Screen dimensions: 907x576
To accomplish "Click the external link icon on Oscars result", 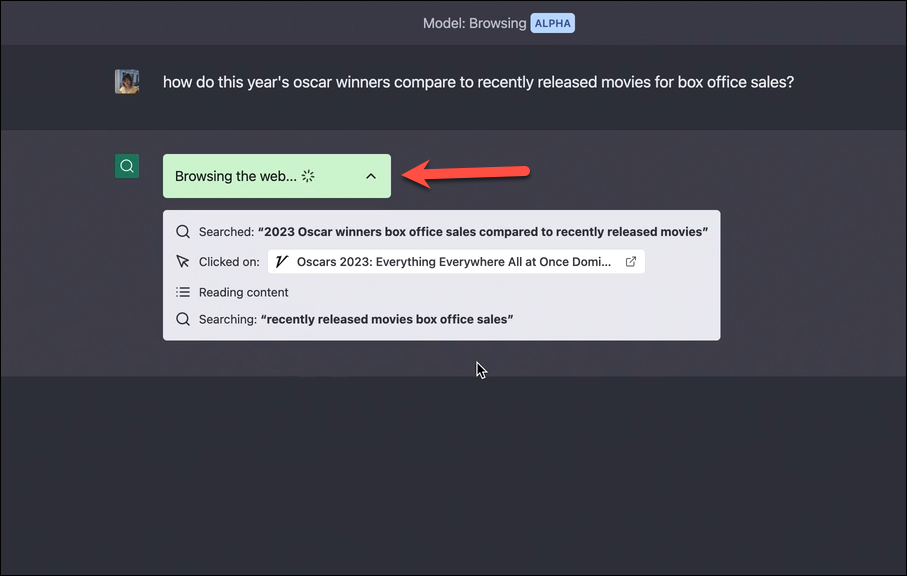I will pos(631,261).
